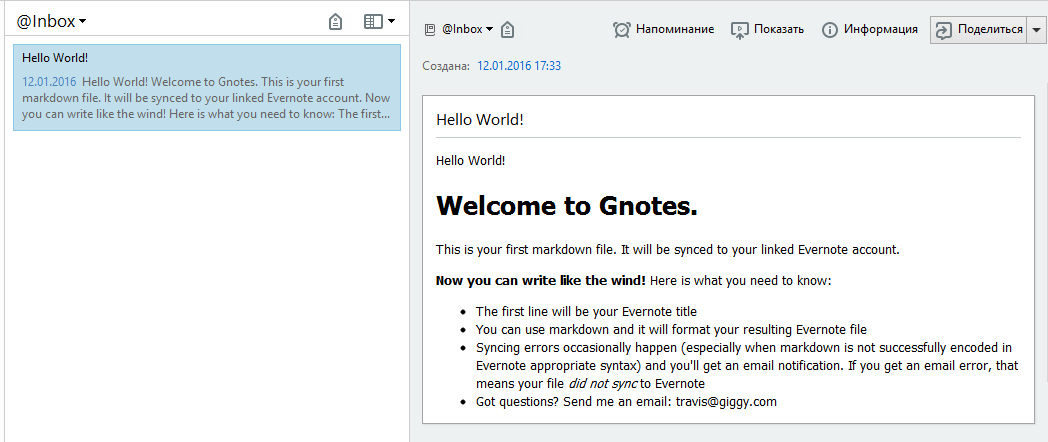1048x442 pixels.
Task: Open the @Inbox notebook dropdown in list header
Action: (51, 21)
